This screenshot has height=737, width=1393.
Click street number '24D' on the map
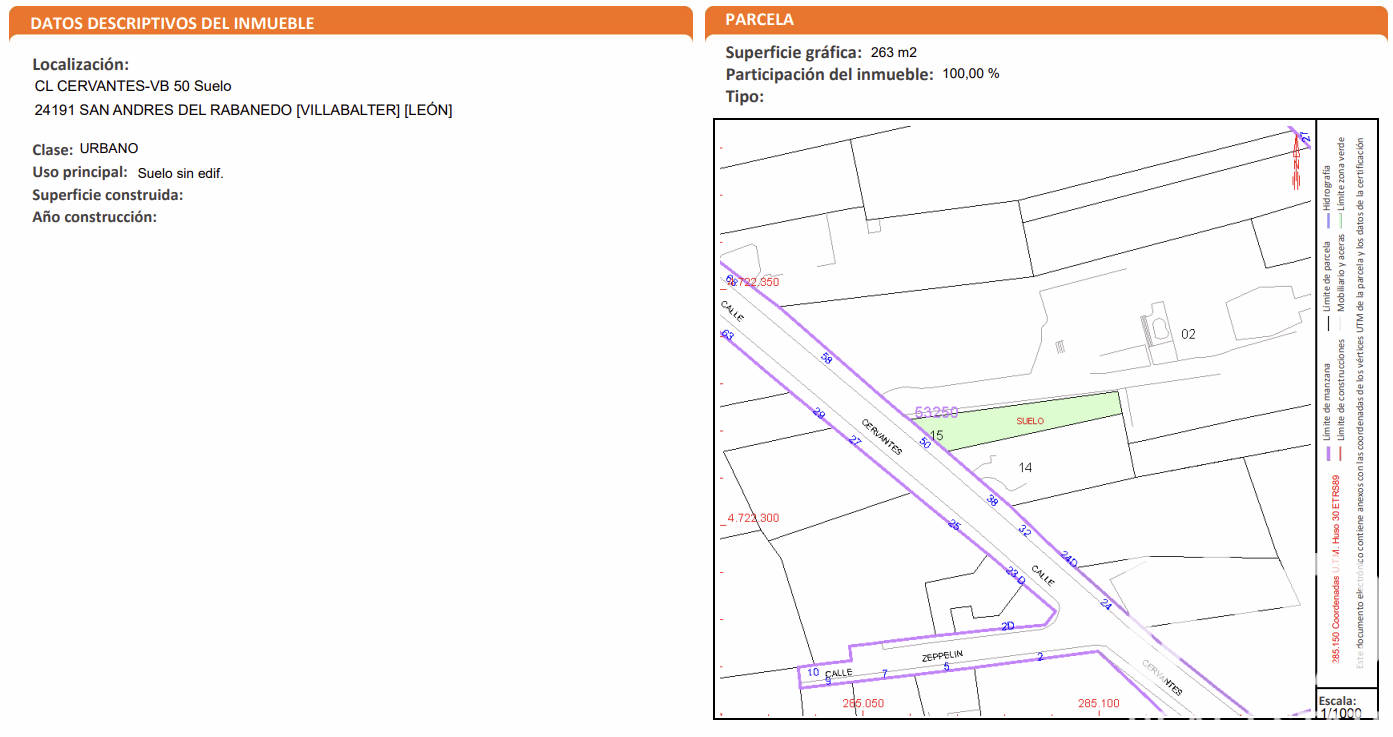pyautogui.click(x=1069, y=558)
